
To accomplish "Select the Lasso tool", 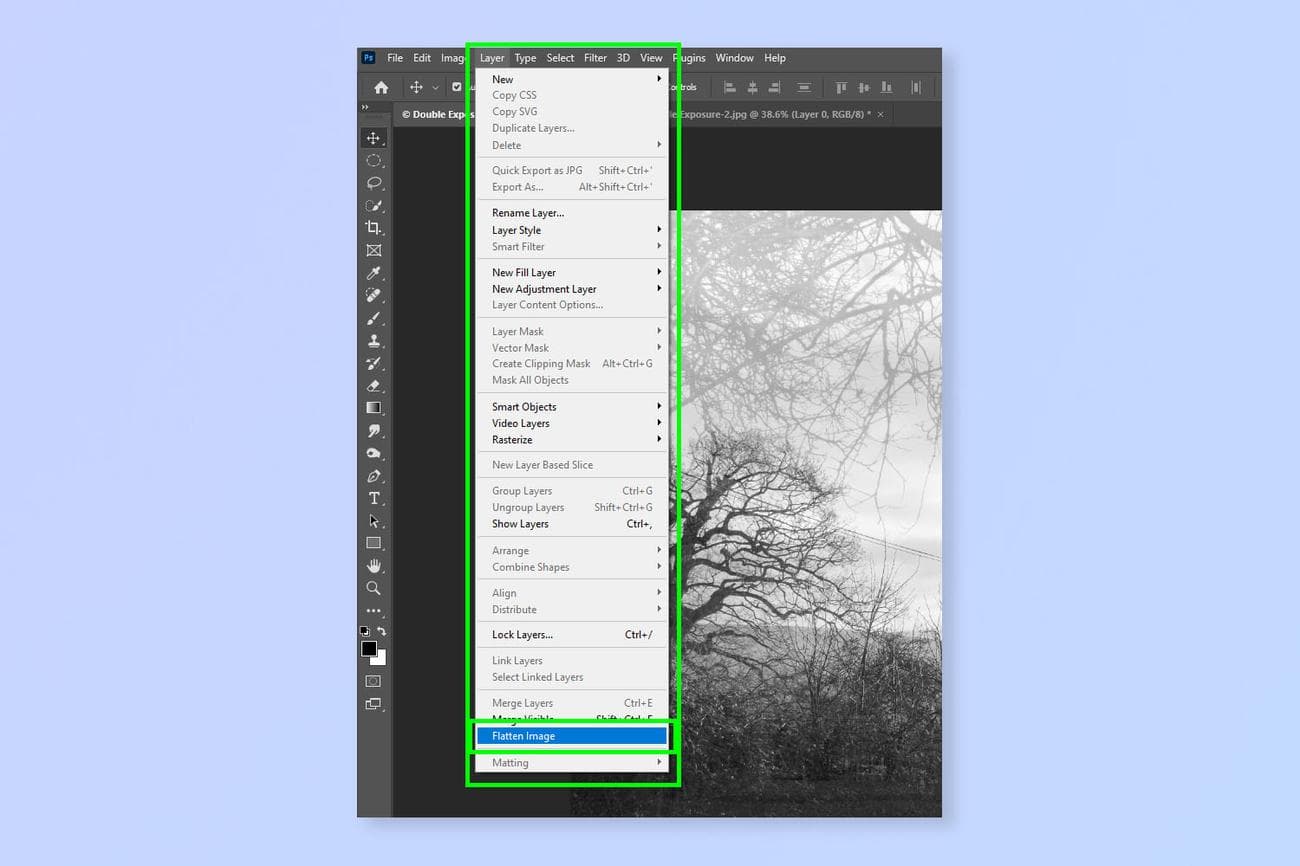I will click(x=374, y=183).
